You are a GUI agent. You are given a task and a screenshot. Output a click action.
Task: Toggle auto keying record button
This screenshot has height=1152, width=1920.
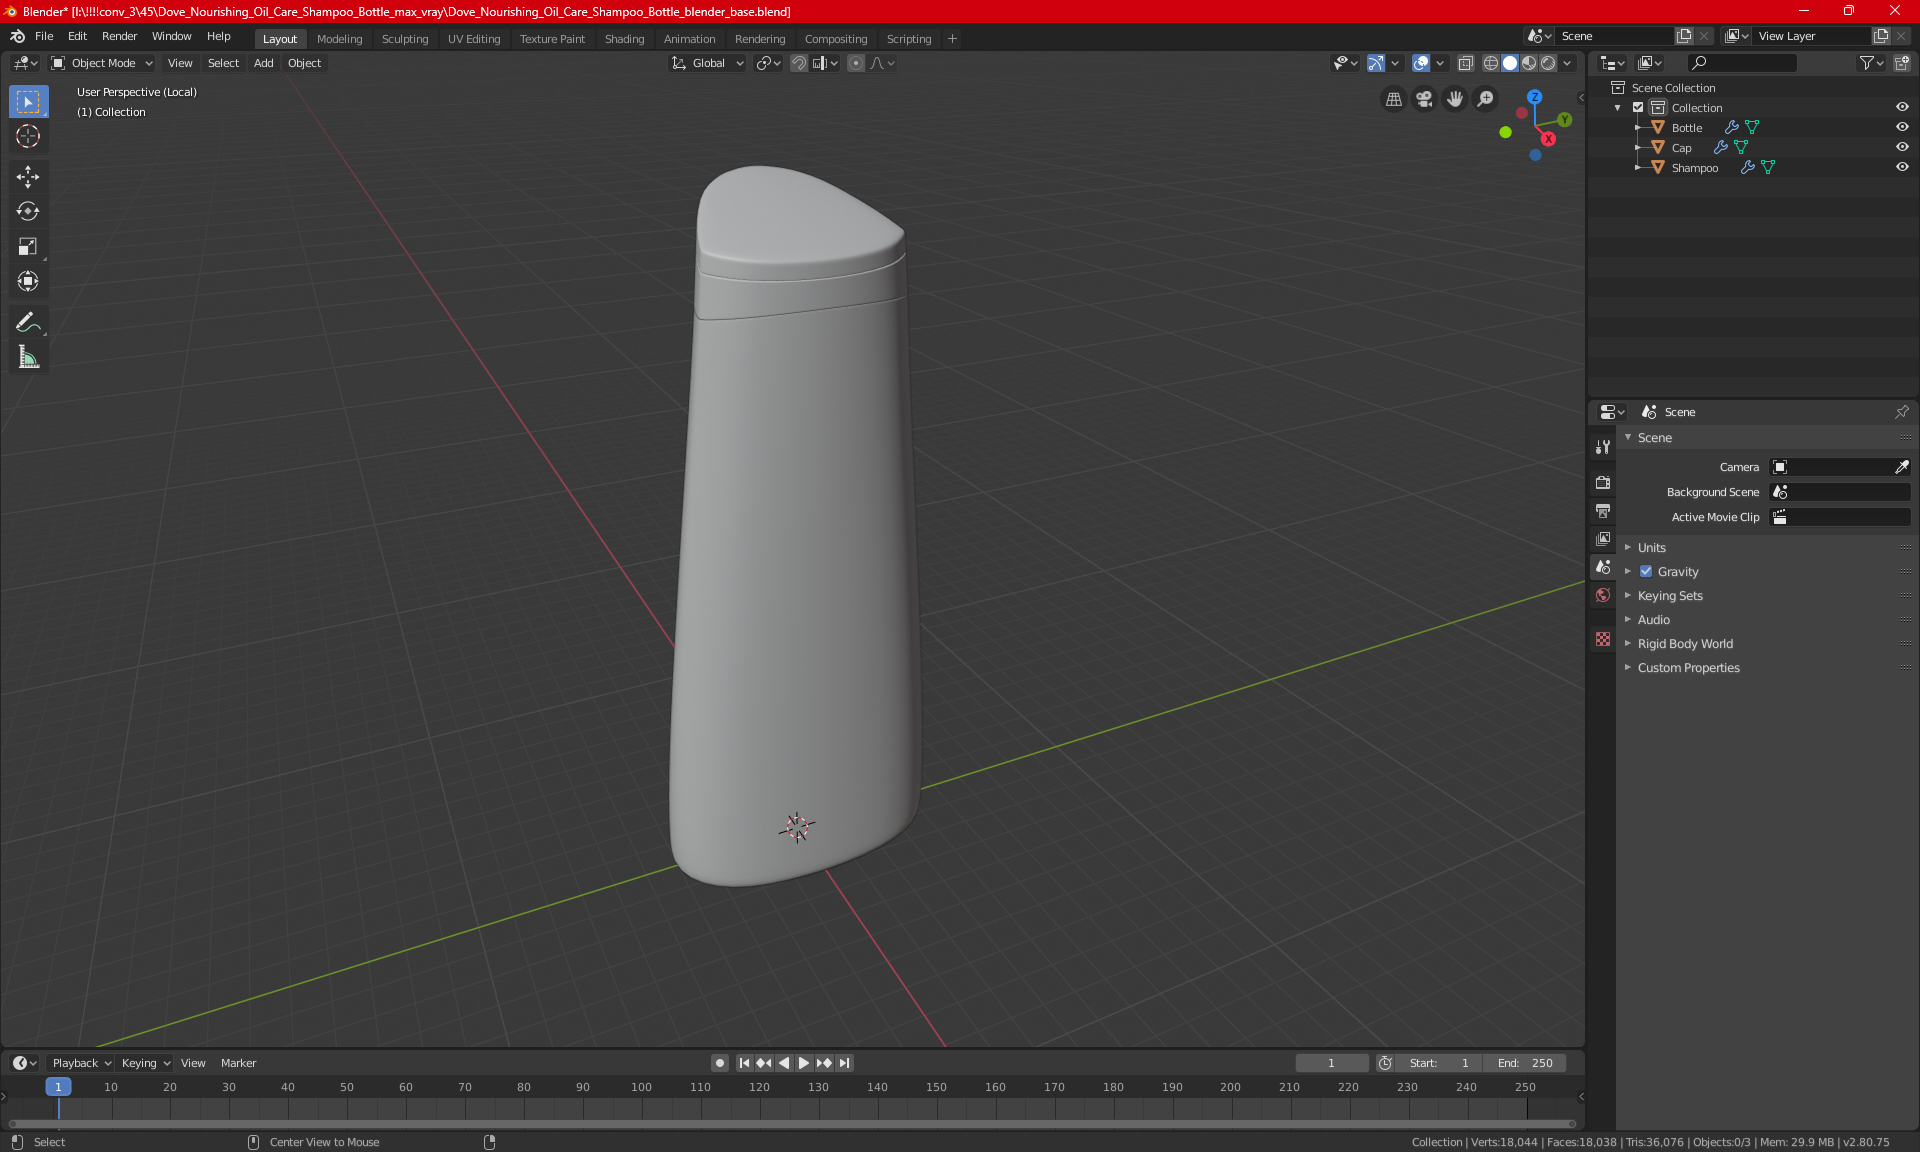coord(719,1063)
